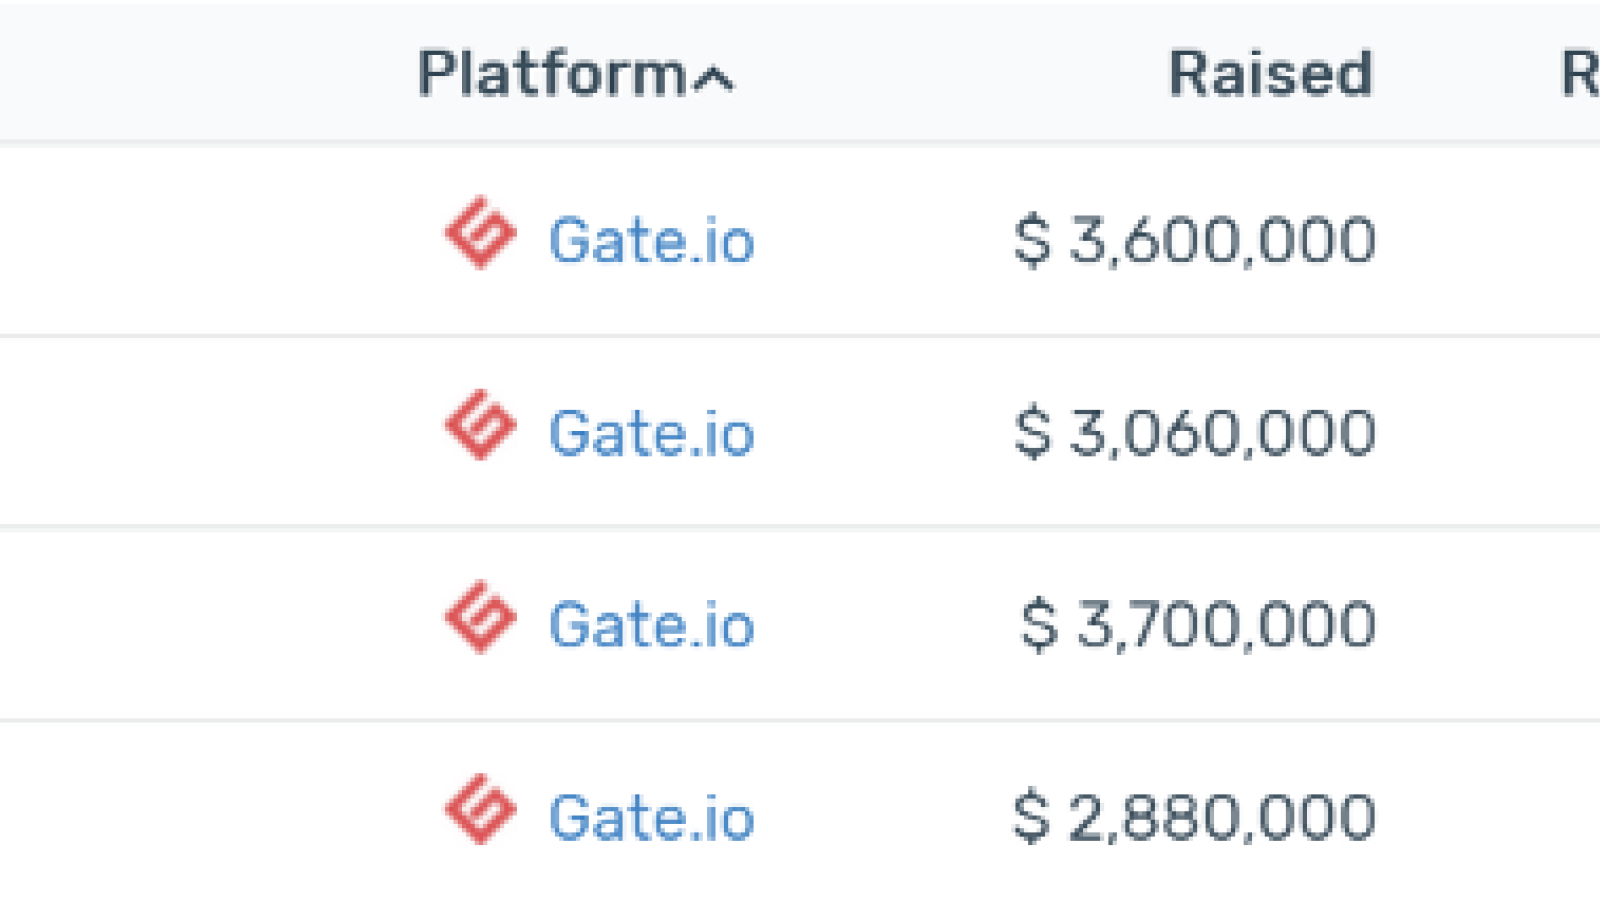Click the $ 3,600,000 raised amount
1600x900 pixels.
(1195, 240)
